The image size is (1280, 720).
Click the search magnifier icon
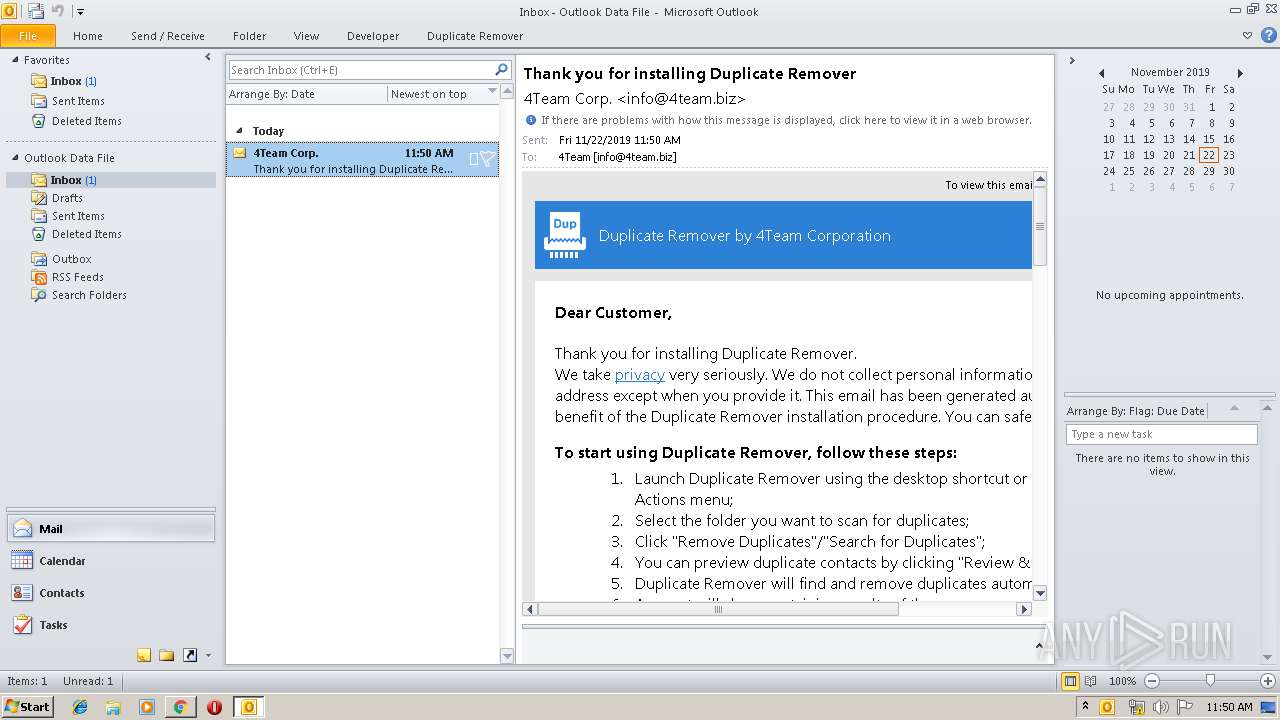502,70
